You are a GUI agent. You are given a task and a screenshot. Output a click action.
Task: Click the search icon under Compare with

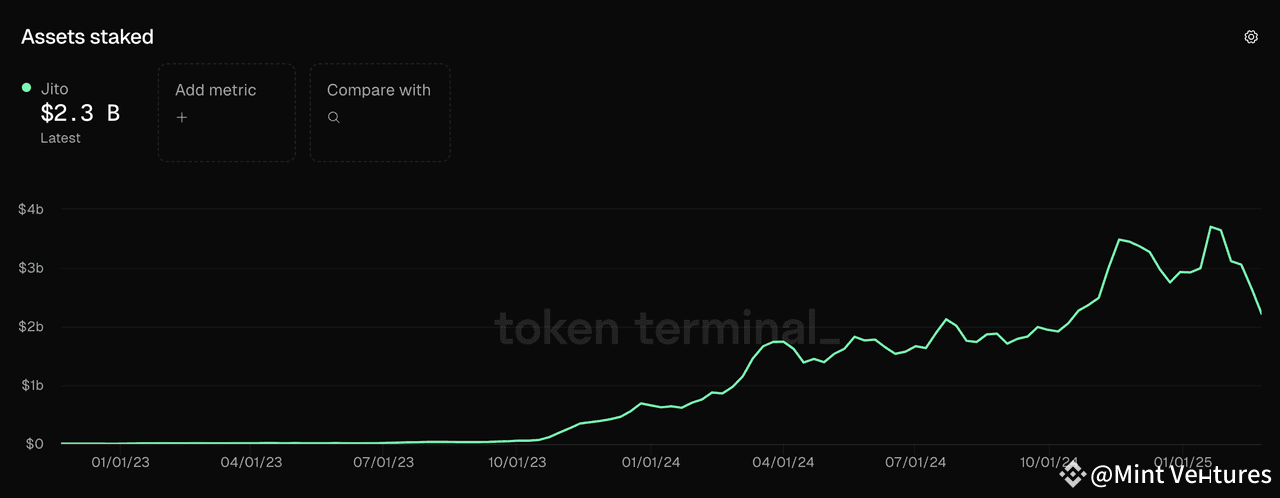334,118
